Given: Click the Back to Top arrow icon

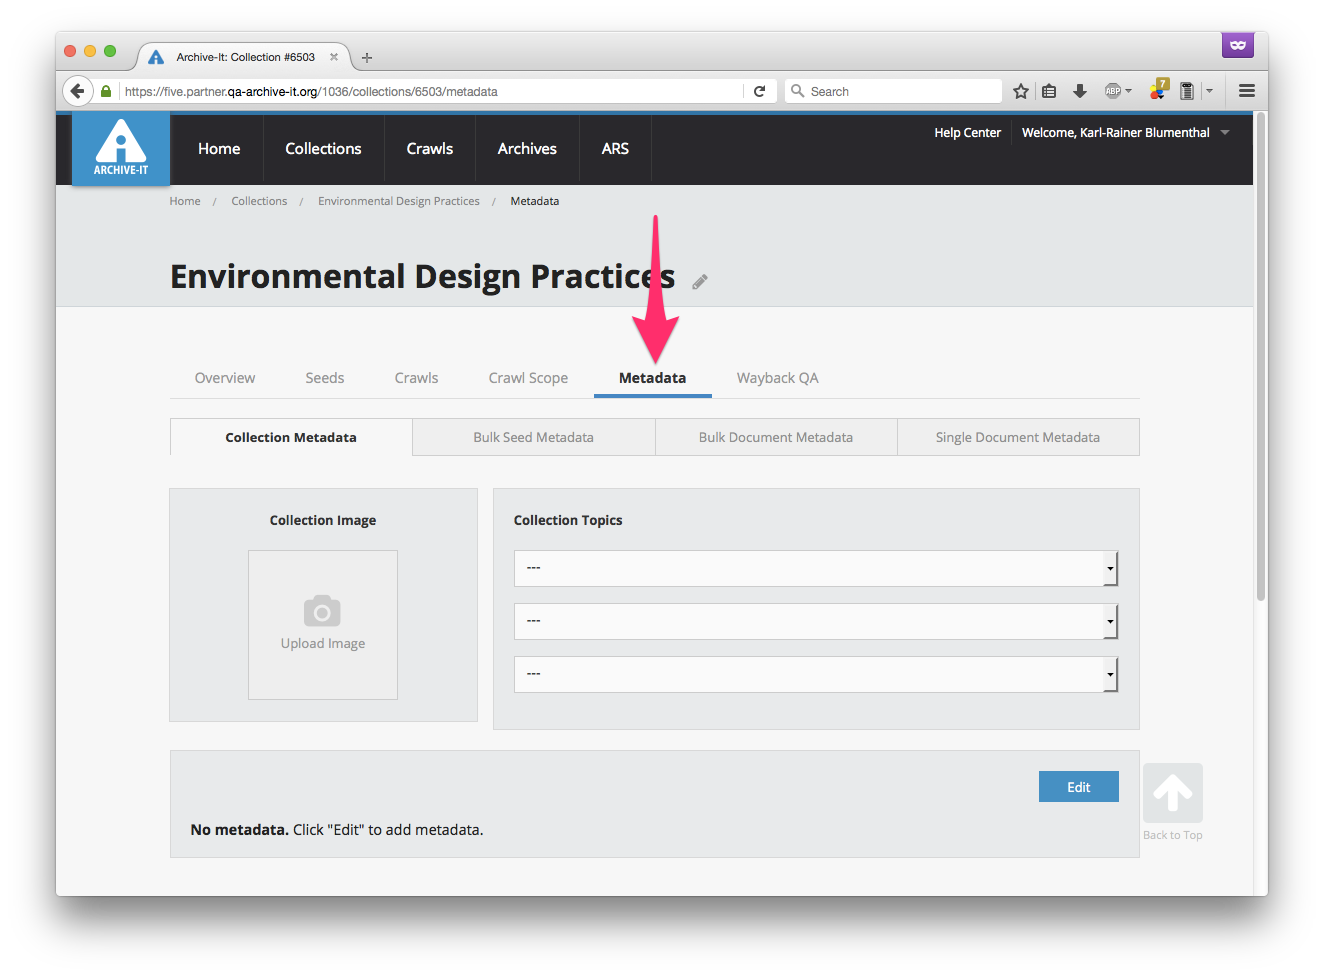Looking at the screenshot, I should click(x=1172, y=793).
